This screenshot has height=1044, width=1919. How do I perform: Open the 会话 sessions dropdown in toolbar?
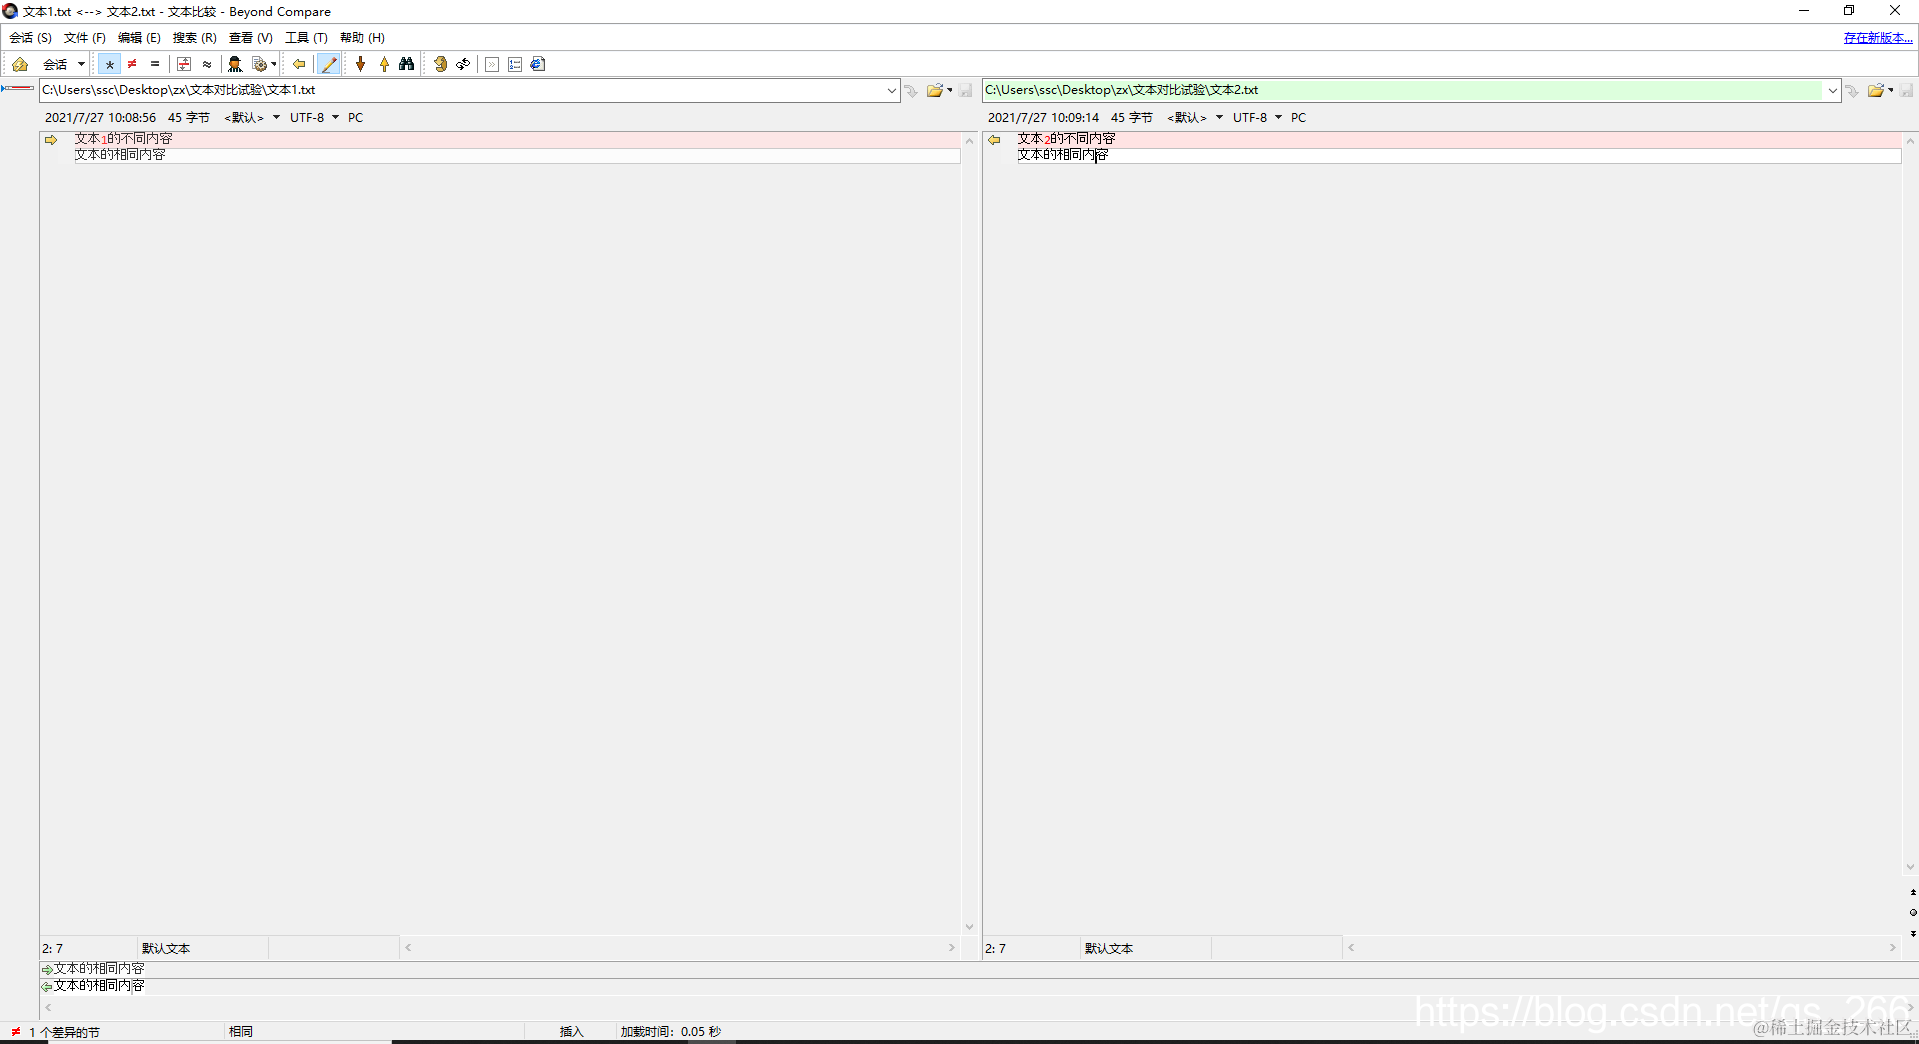[x=64, y=64]
